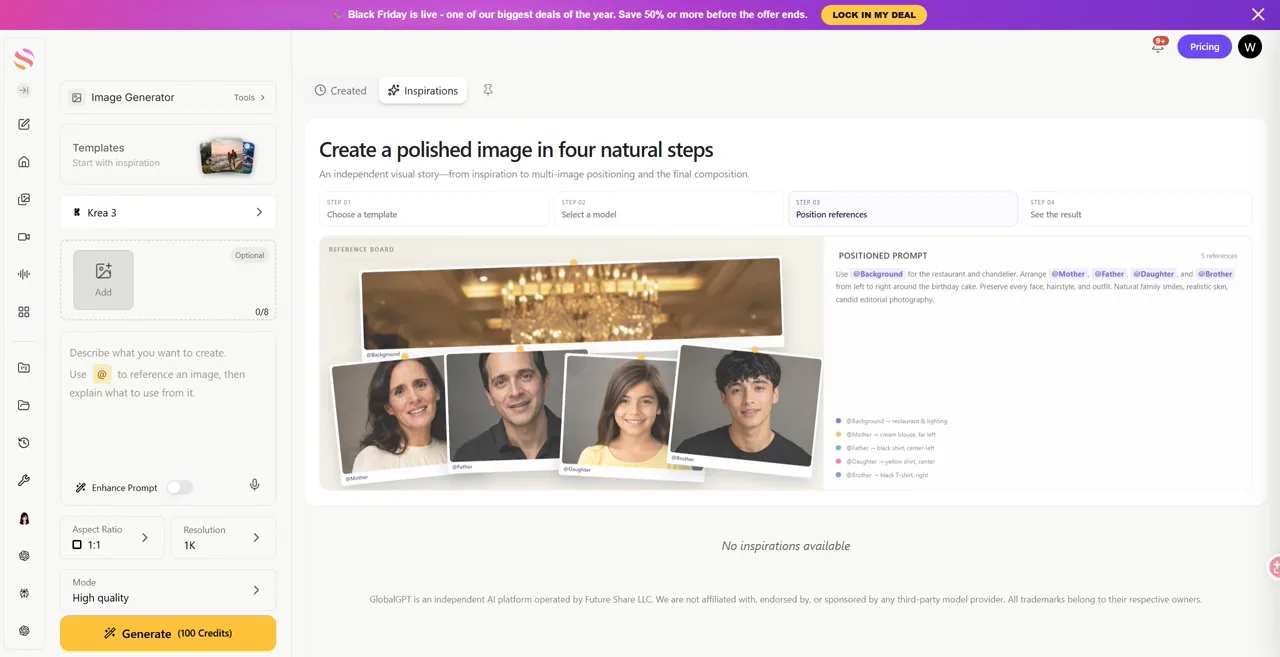Click Generate (100 Credits) button

point(168,633)
